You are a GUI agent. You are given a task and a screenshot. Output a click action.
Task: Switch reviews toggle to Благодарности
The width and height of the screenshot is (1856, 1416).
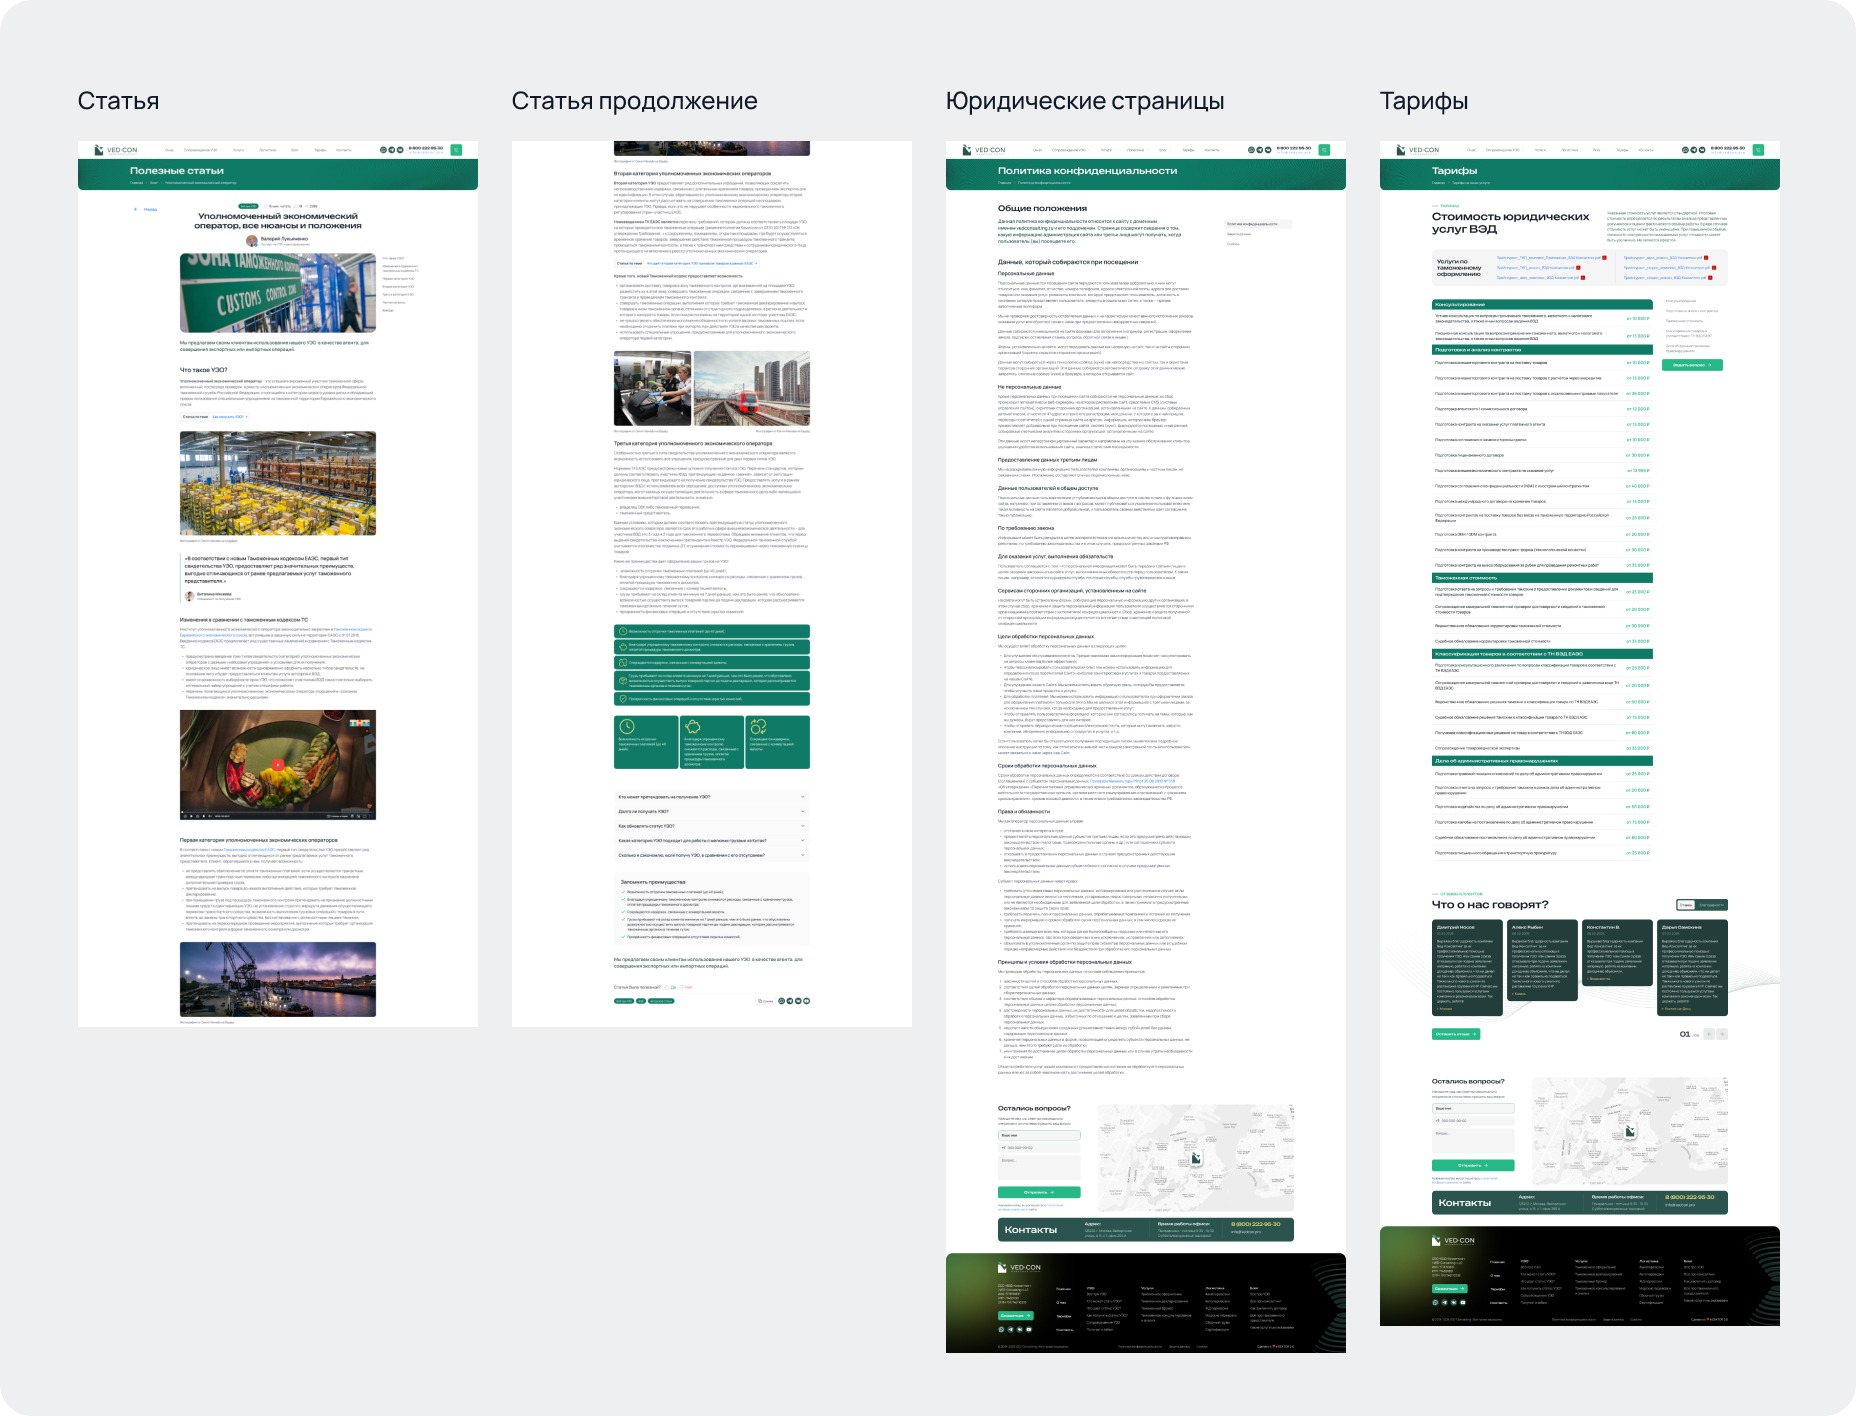coord(1711,905)
